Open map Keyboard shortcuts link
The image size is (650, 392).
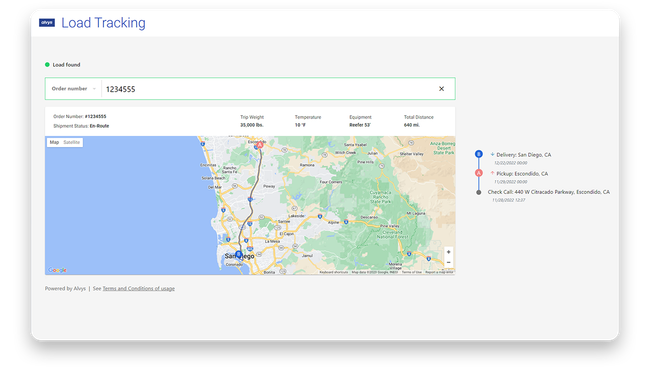334,272
